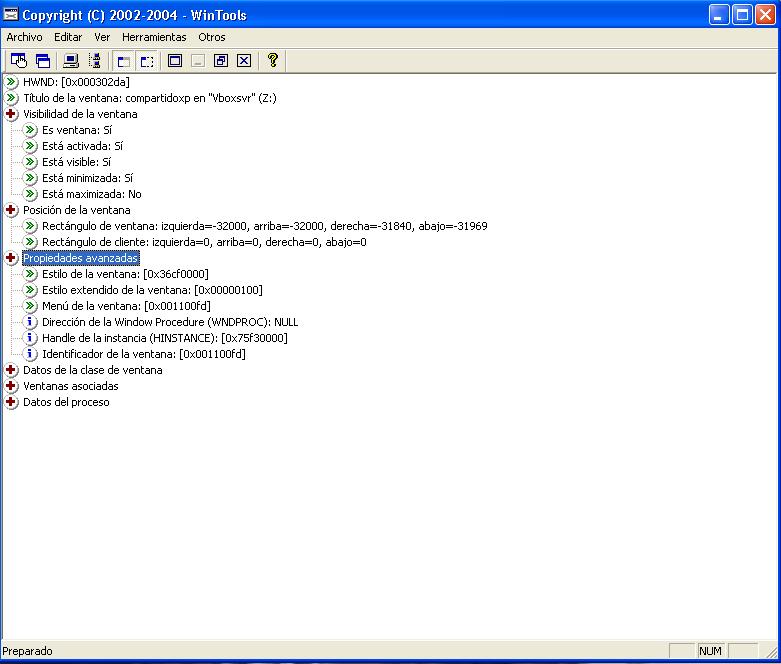The width and height of the screenshot is (781, 664).
Task: Select the HWND: [0x000302da] row
Action: tap(76, 82)
